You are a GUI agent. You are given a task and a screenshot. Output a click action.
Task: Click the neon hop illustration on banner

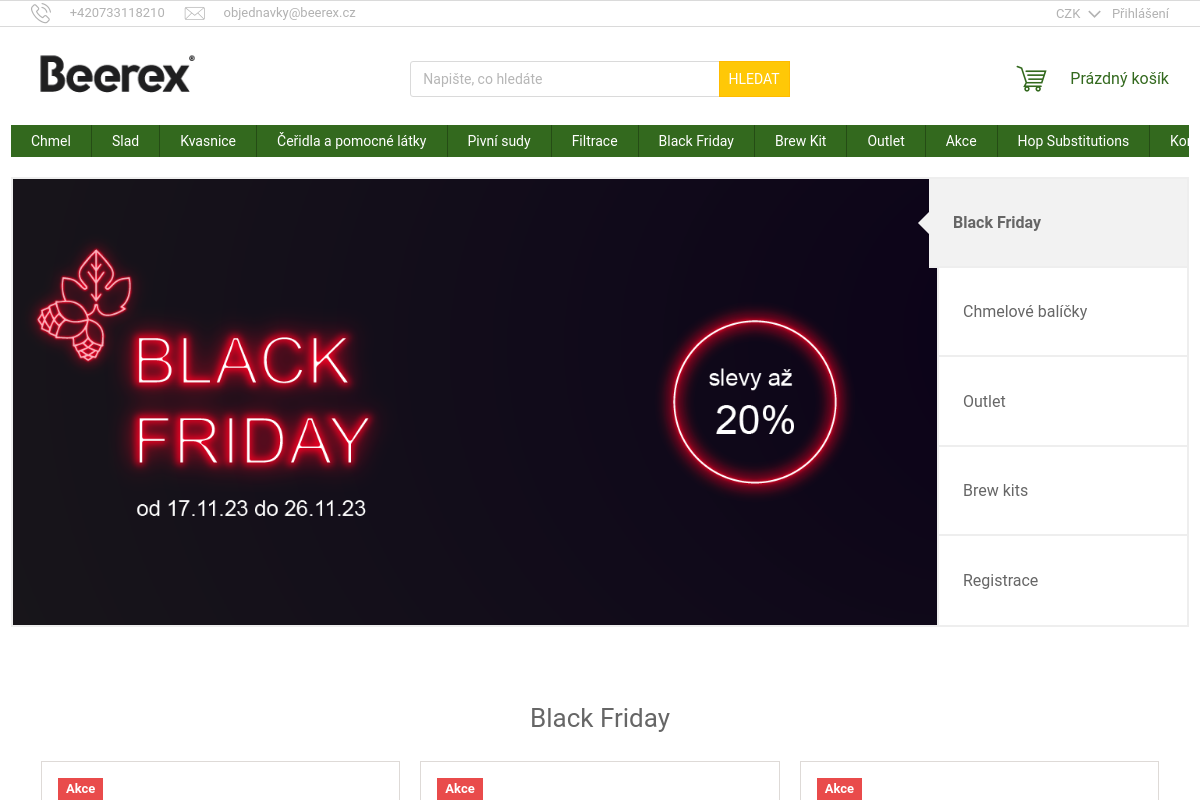point(84,304)
